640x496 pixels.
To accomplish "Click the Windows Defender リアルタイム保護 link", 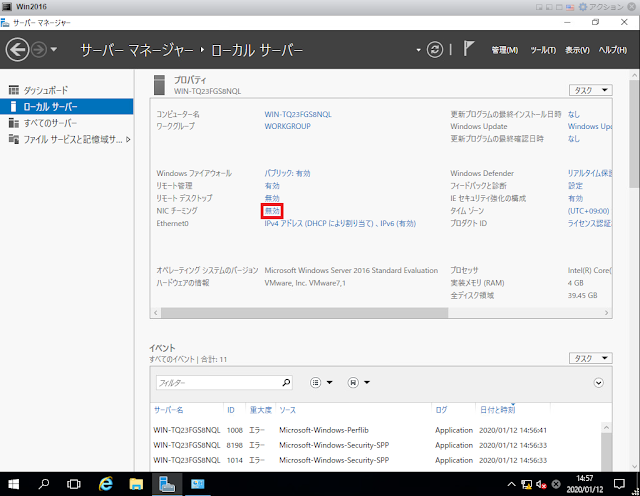I will pyautogui.click(x=590, y=173).
